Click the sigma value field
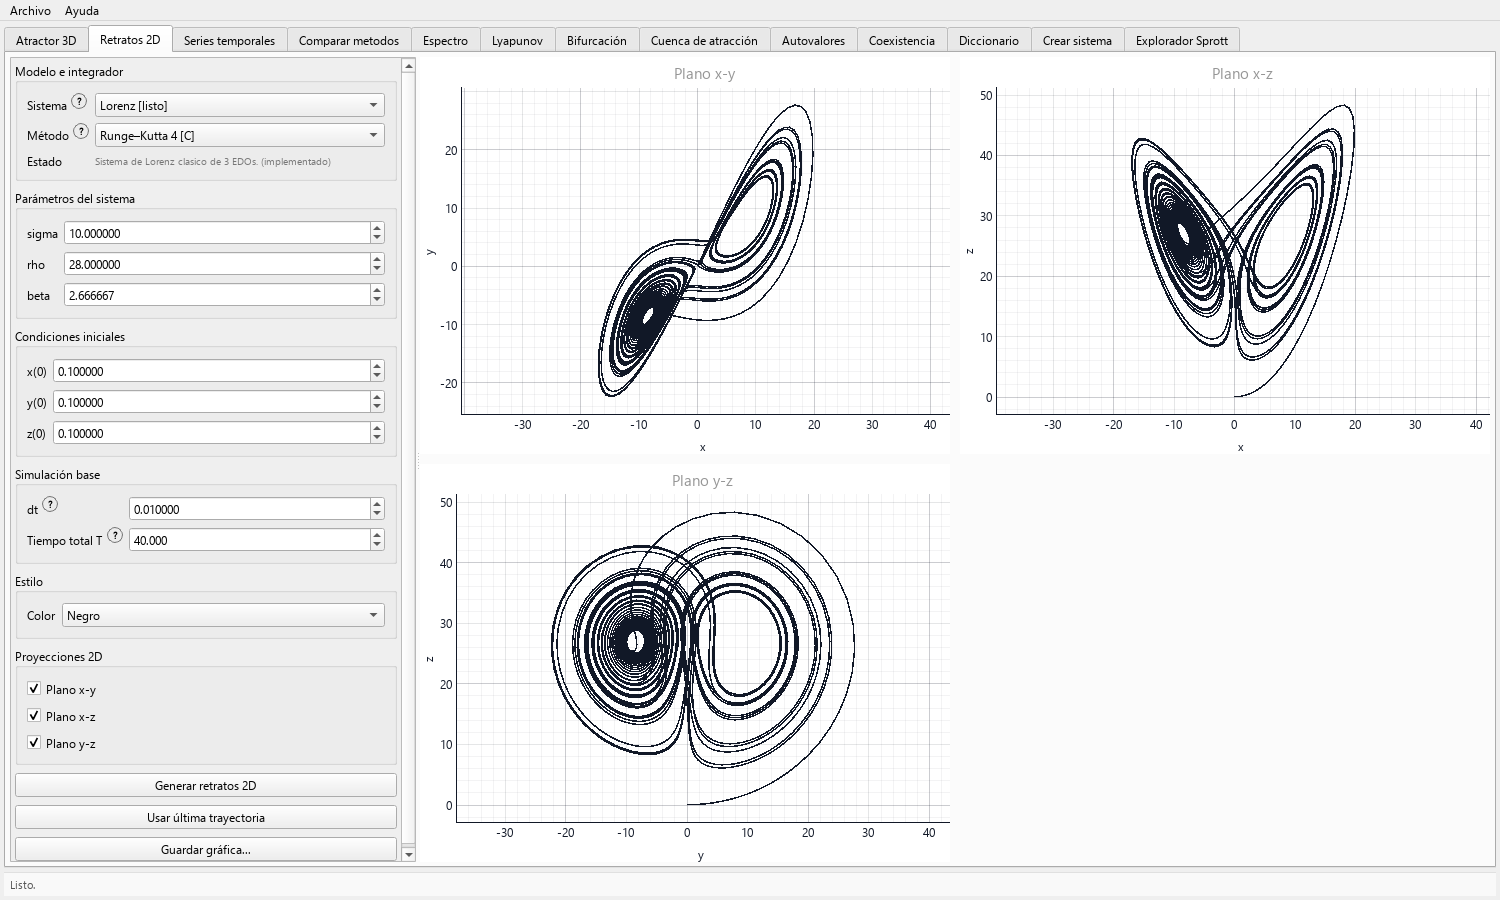The image size is (1500, 900). 217,233
